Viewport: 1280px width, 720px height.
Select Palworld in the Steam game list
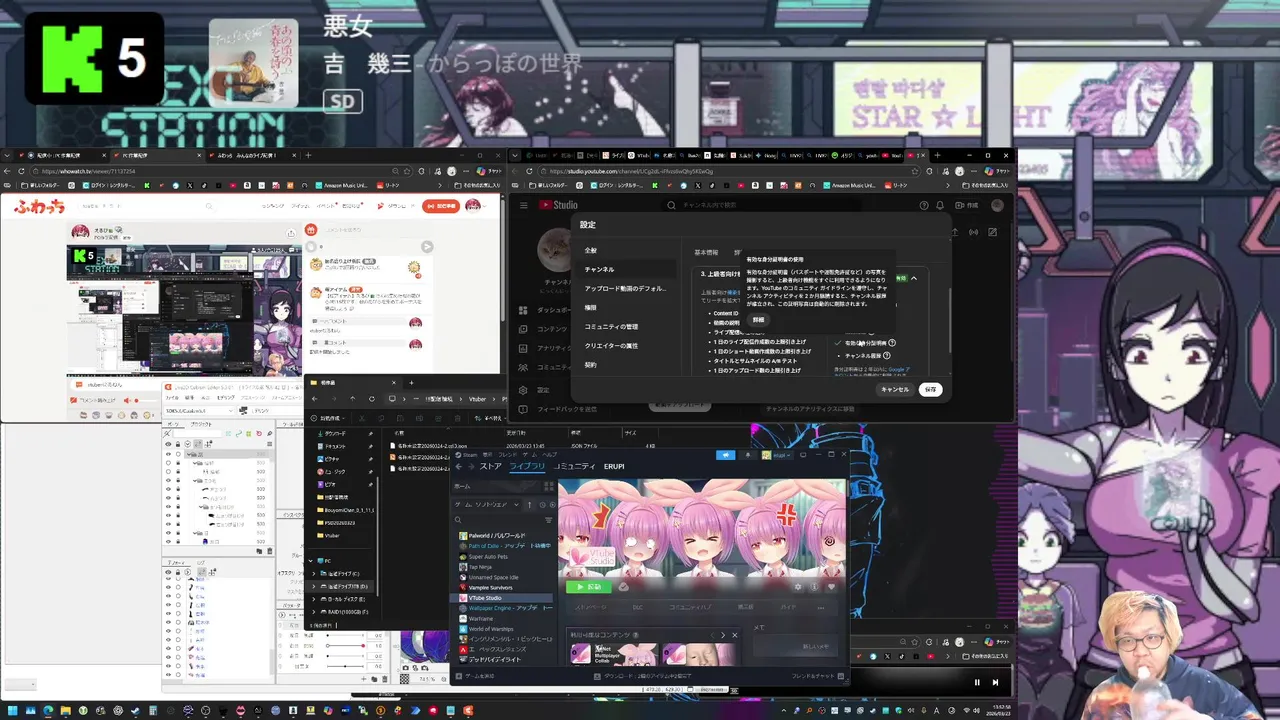497,535
